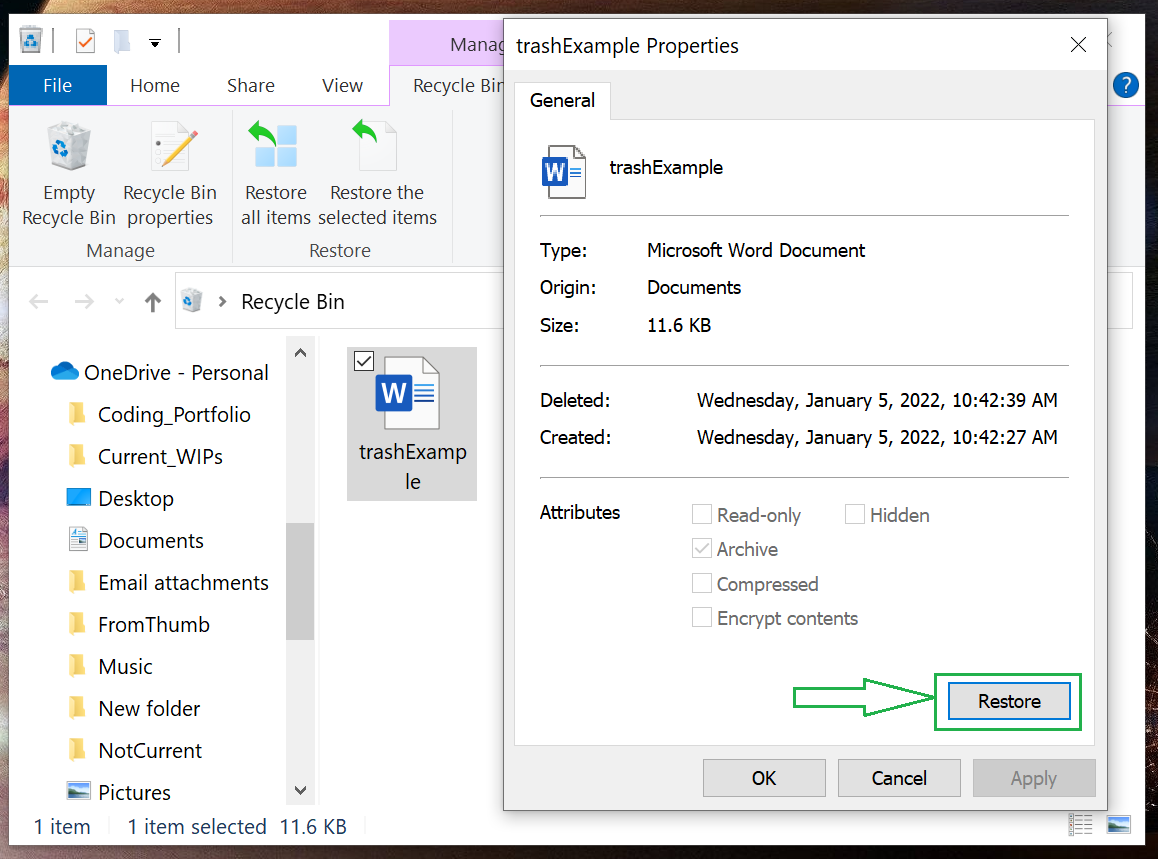Open the File ribbon tab

(x=58, y=85)
